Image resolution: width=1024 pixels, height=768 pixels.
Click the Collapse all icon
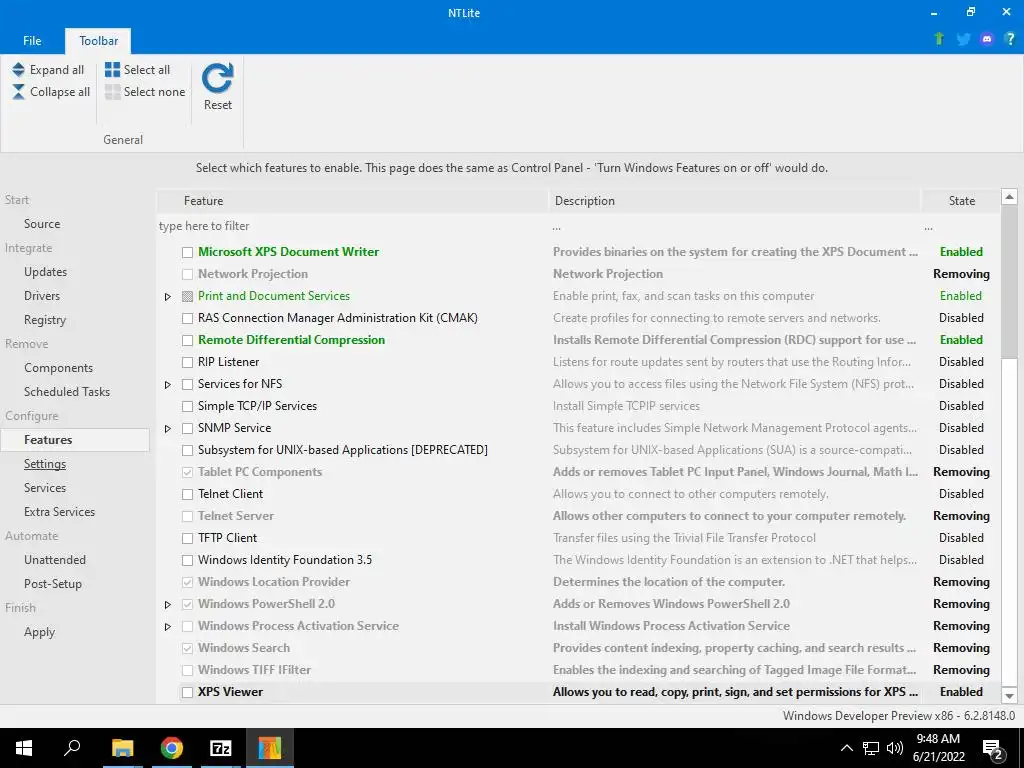[18, 92]
